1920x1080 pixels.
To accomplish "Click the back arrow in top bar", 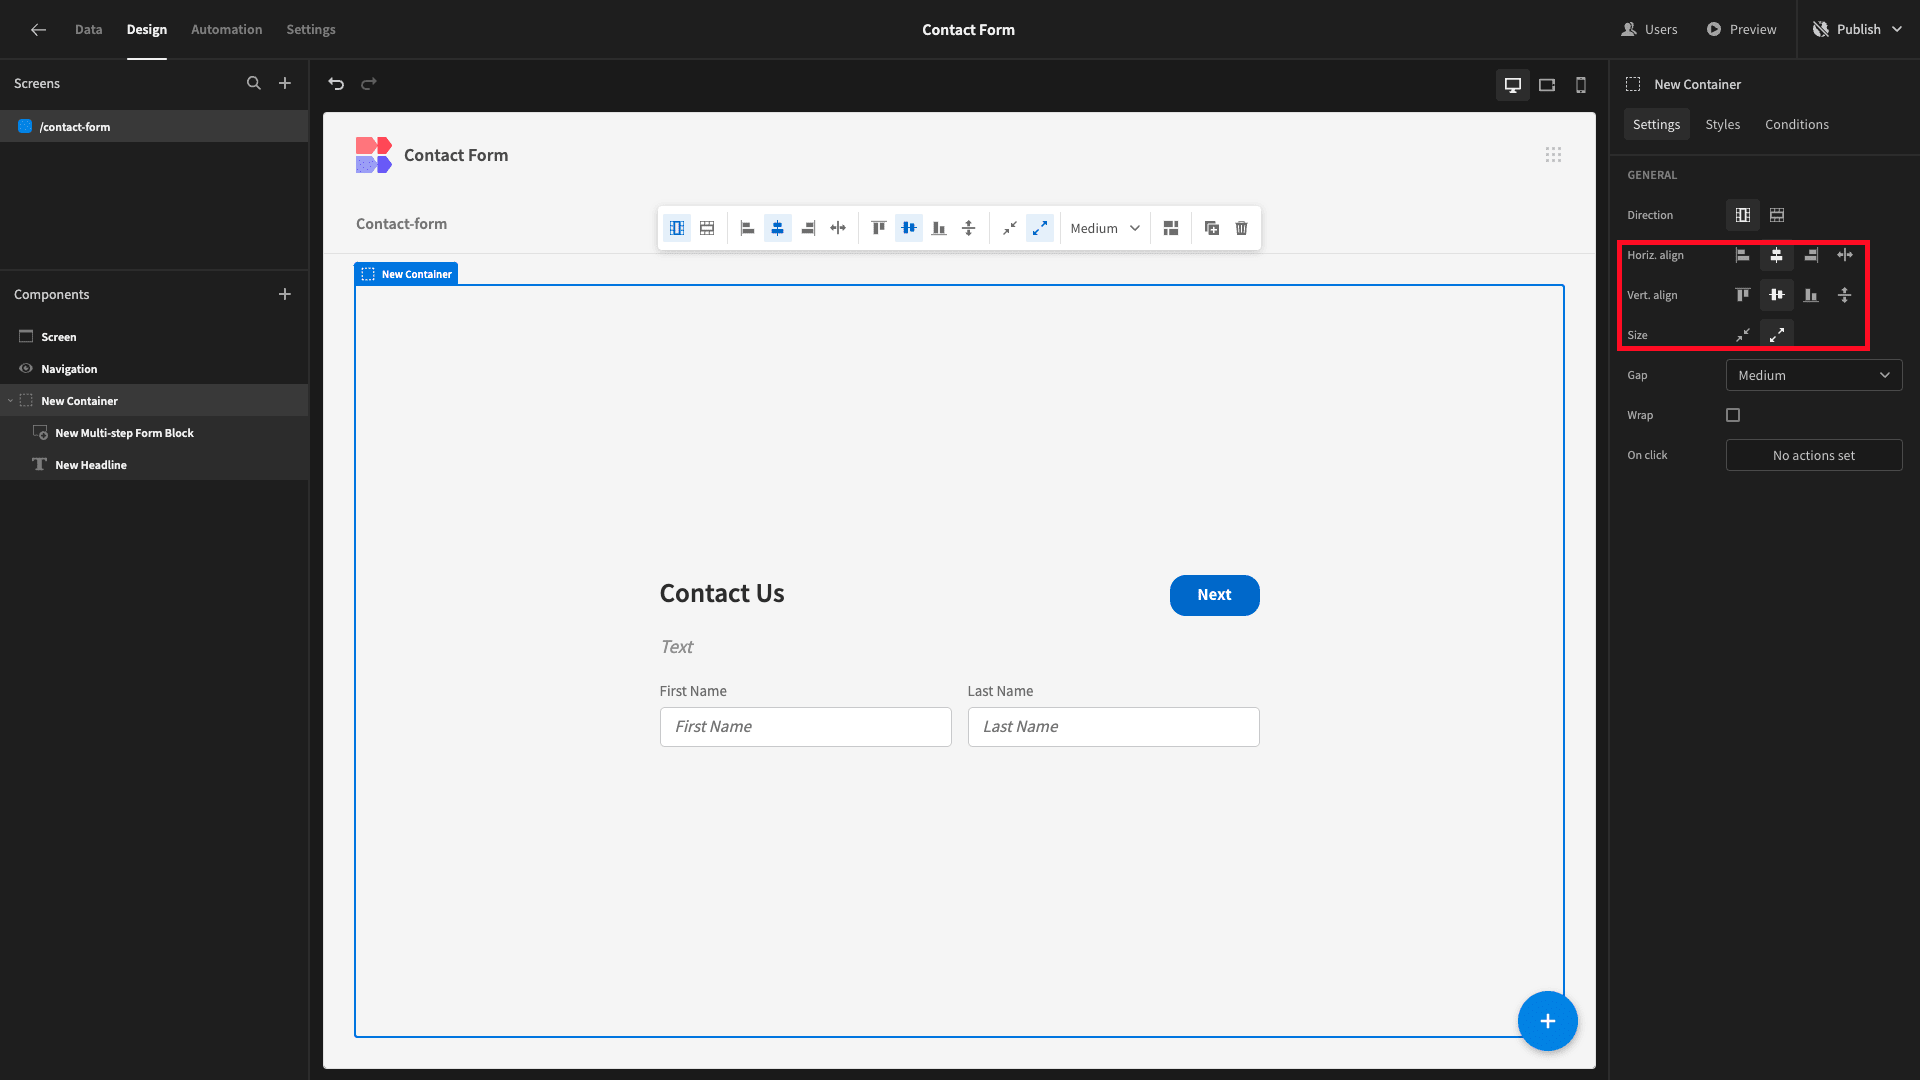I will [38, 29].
